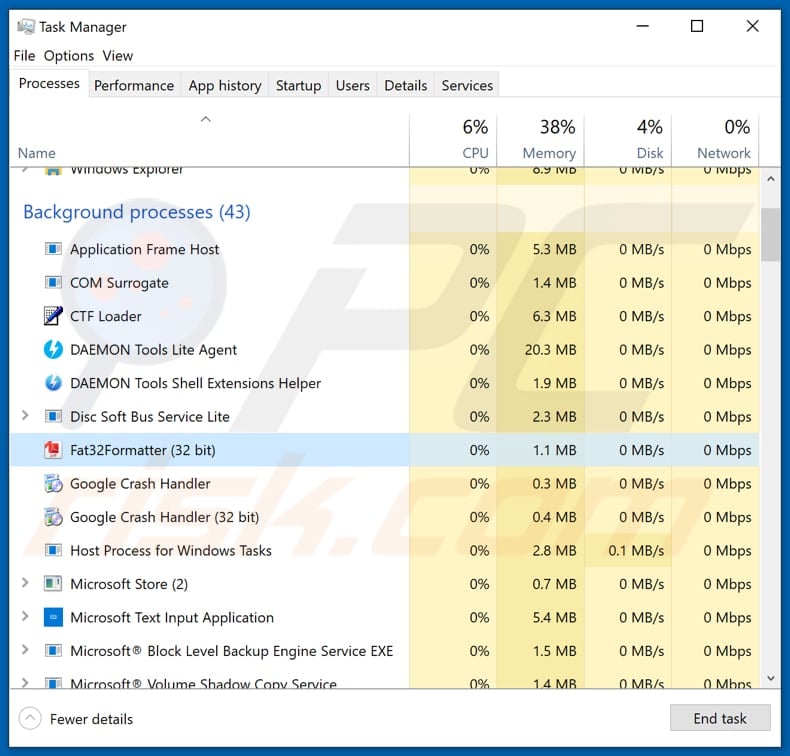Click the CTF Loader pen icon
Image resolution: width=790 pixels, height=756 pixels.
tap(53, 316)
